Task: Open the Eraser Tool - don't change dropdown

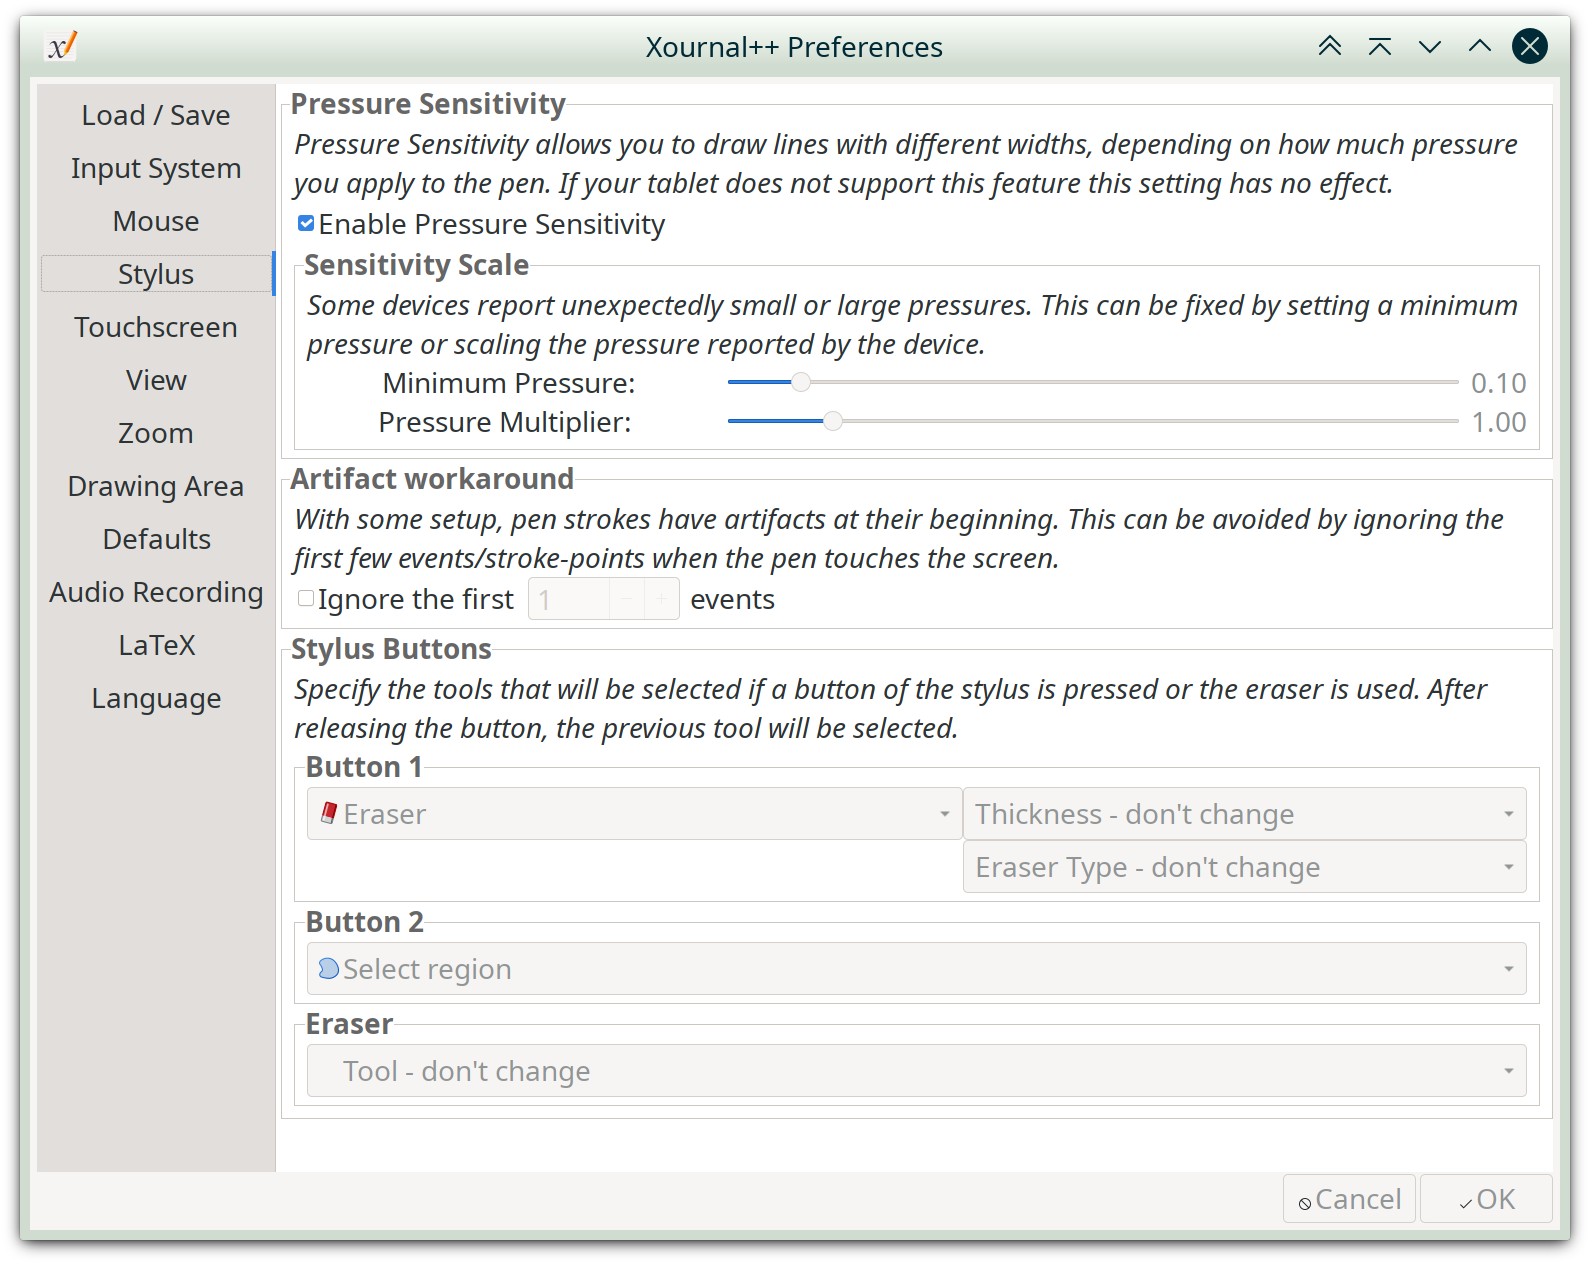Action: (916, 1070)
